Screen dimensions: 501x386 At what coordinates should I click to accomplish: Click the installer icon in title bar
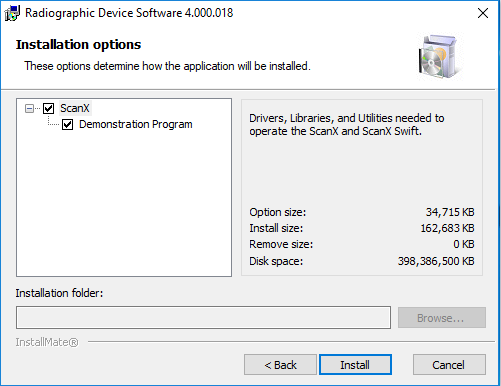coord(12,13)
